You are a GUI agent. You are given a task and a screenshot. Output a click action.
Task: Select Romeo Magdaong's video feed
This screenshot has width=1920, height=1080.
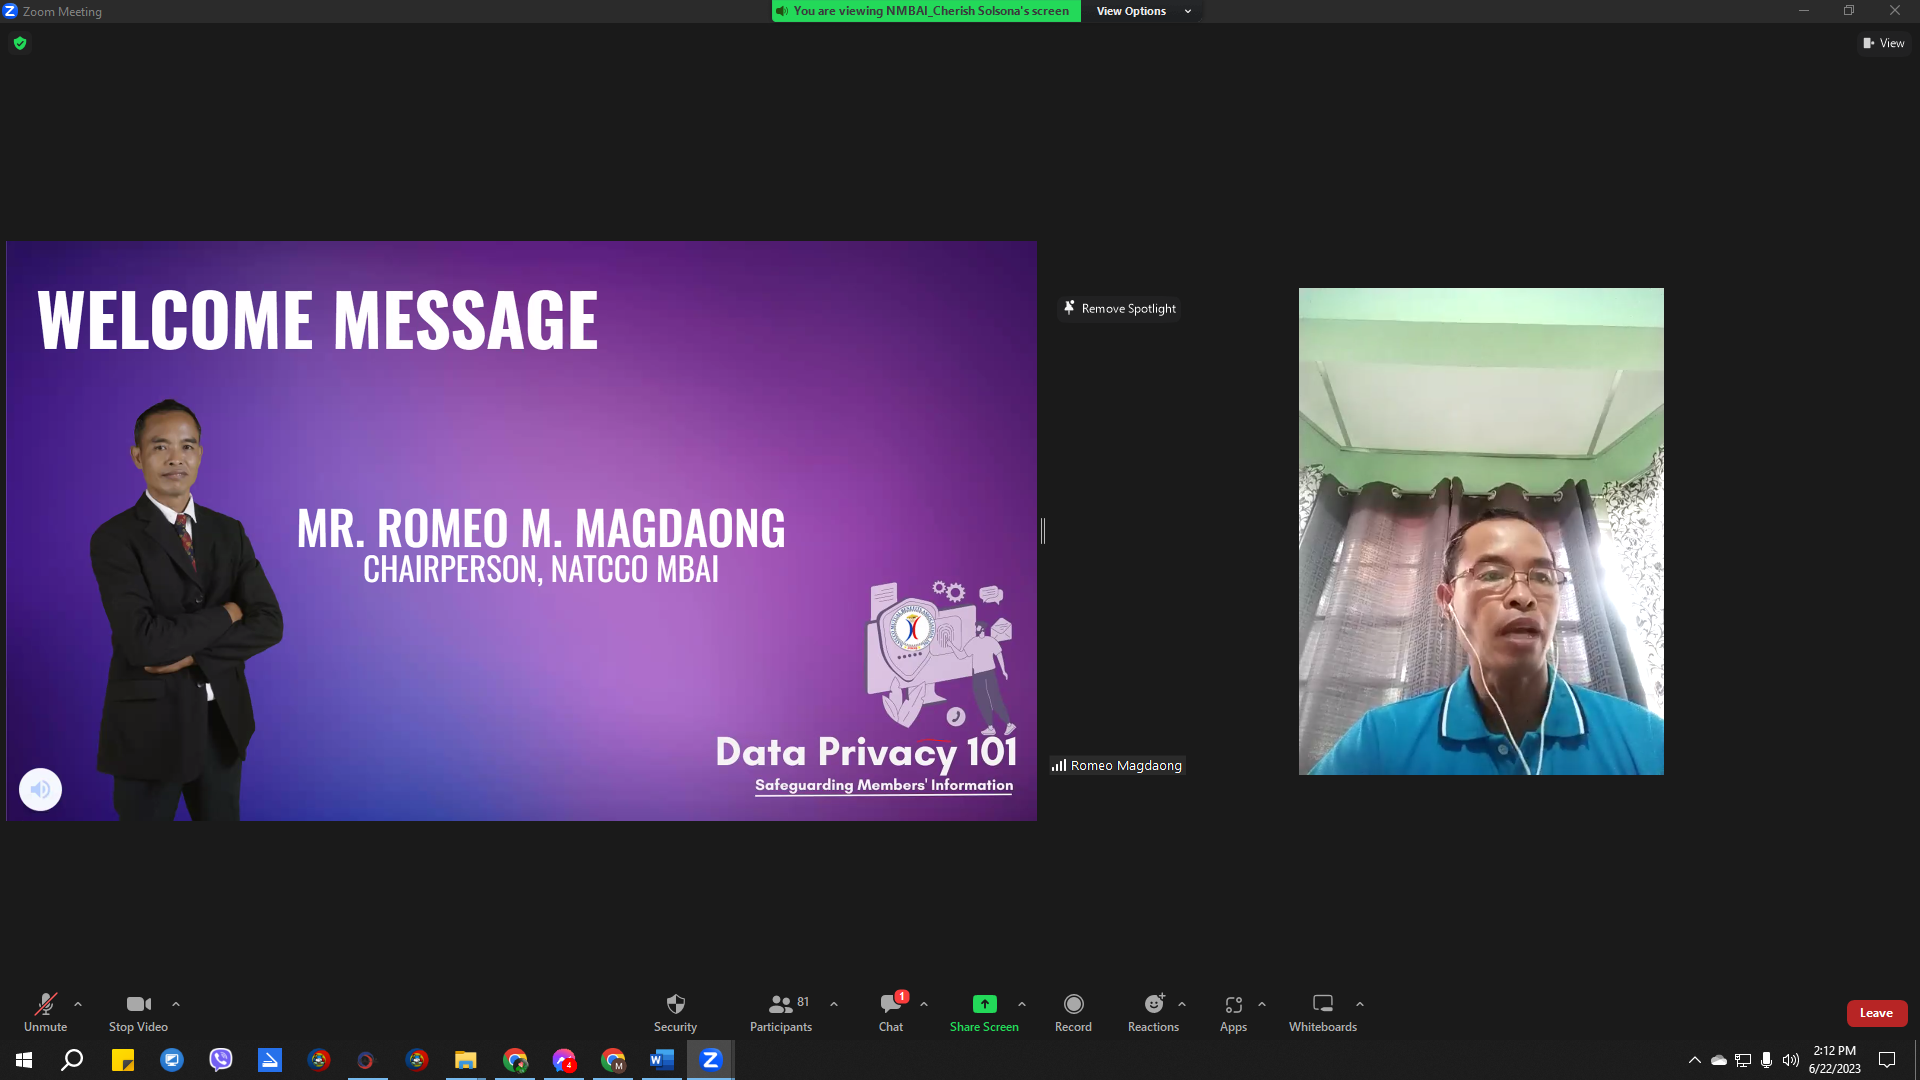coord(1481,531)
